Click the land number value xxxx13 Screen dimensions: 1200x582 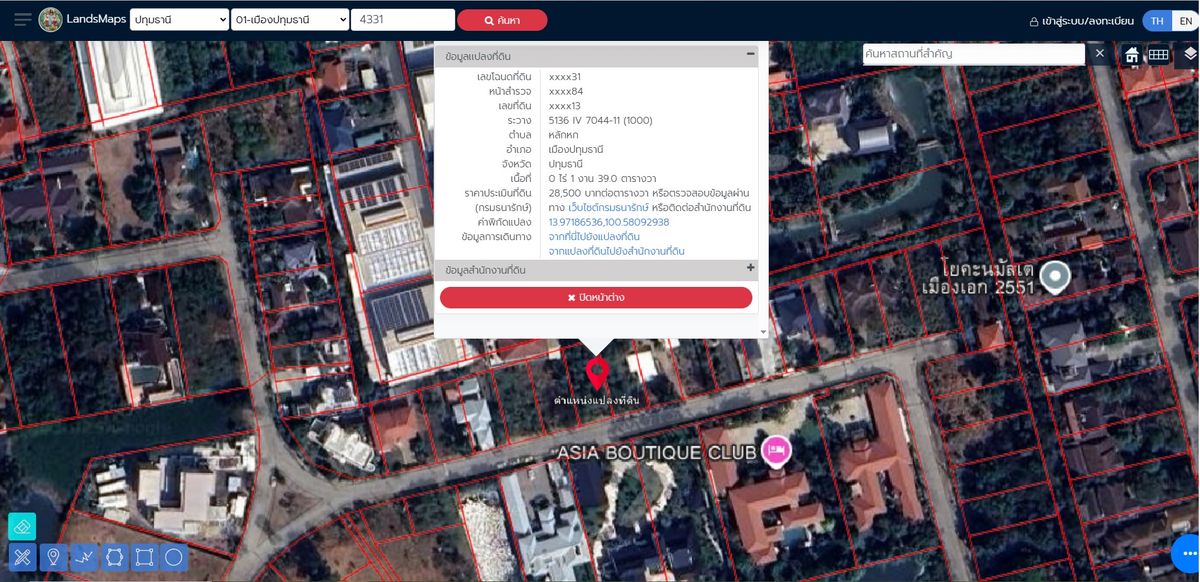click(x=565, y=106)
